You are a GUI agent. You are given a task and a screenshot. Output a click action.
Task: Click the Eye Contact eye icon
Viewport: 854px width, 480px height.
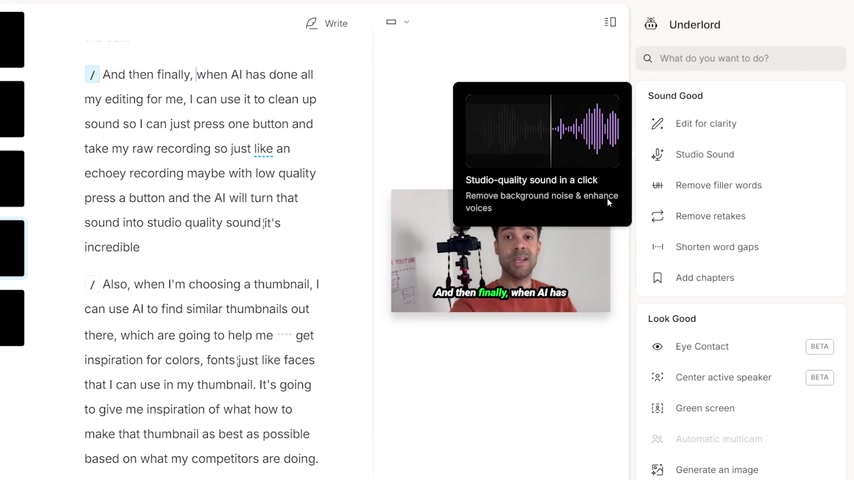pyautogui.click(x=657, y=347)
